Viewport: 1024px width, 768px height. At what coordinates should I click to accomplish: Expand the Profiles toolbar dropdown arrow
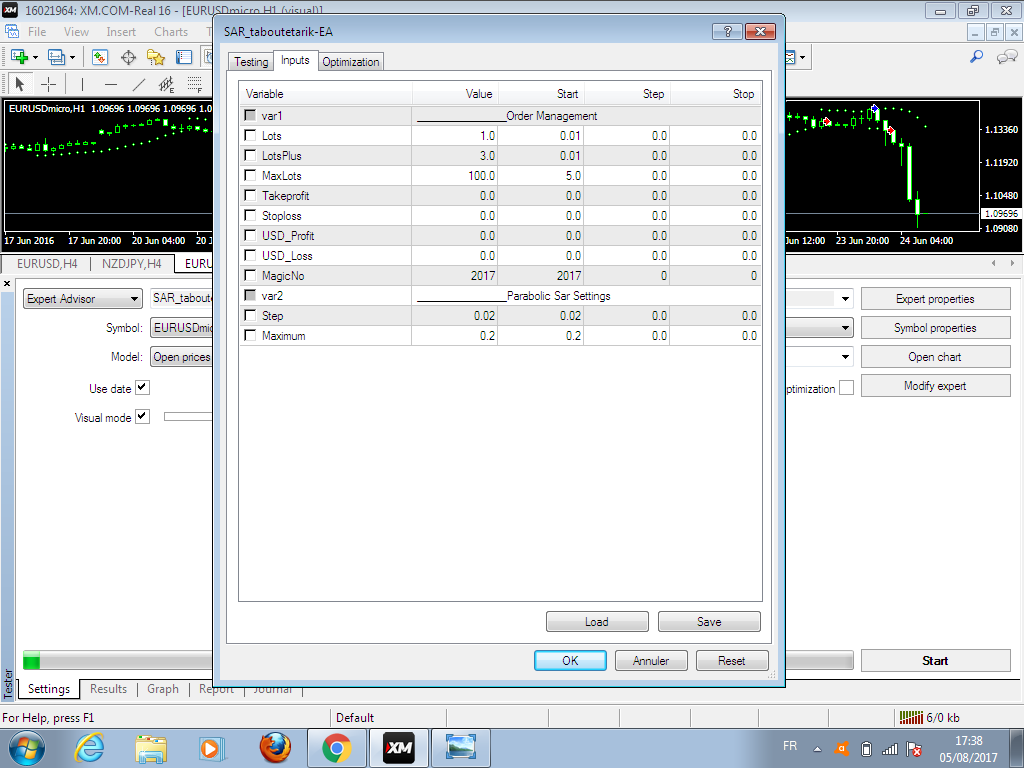(72, 57)
